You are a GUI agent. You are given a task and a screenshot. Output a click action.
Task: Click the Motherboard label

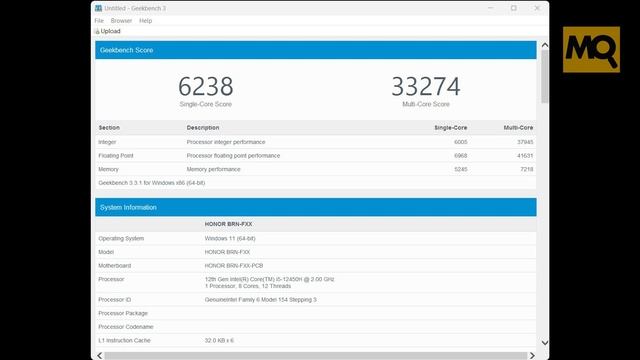pos(115,266)
